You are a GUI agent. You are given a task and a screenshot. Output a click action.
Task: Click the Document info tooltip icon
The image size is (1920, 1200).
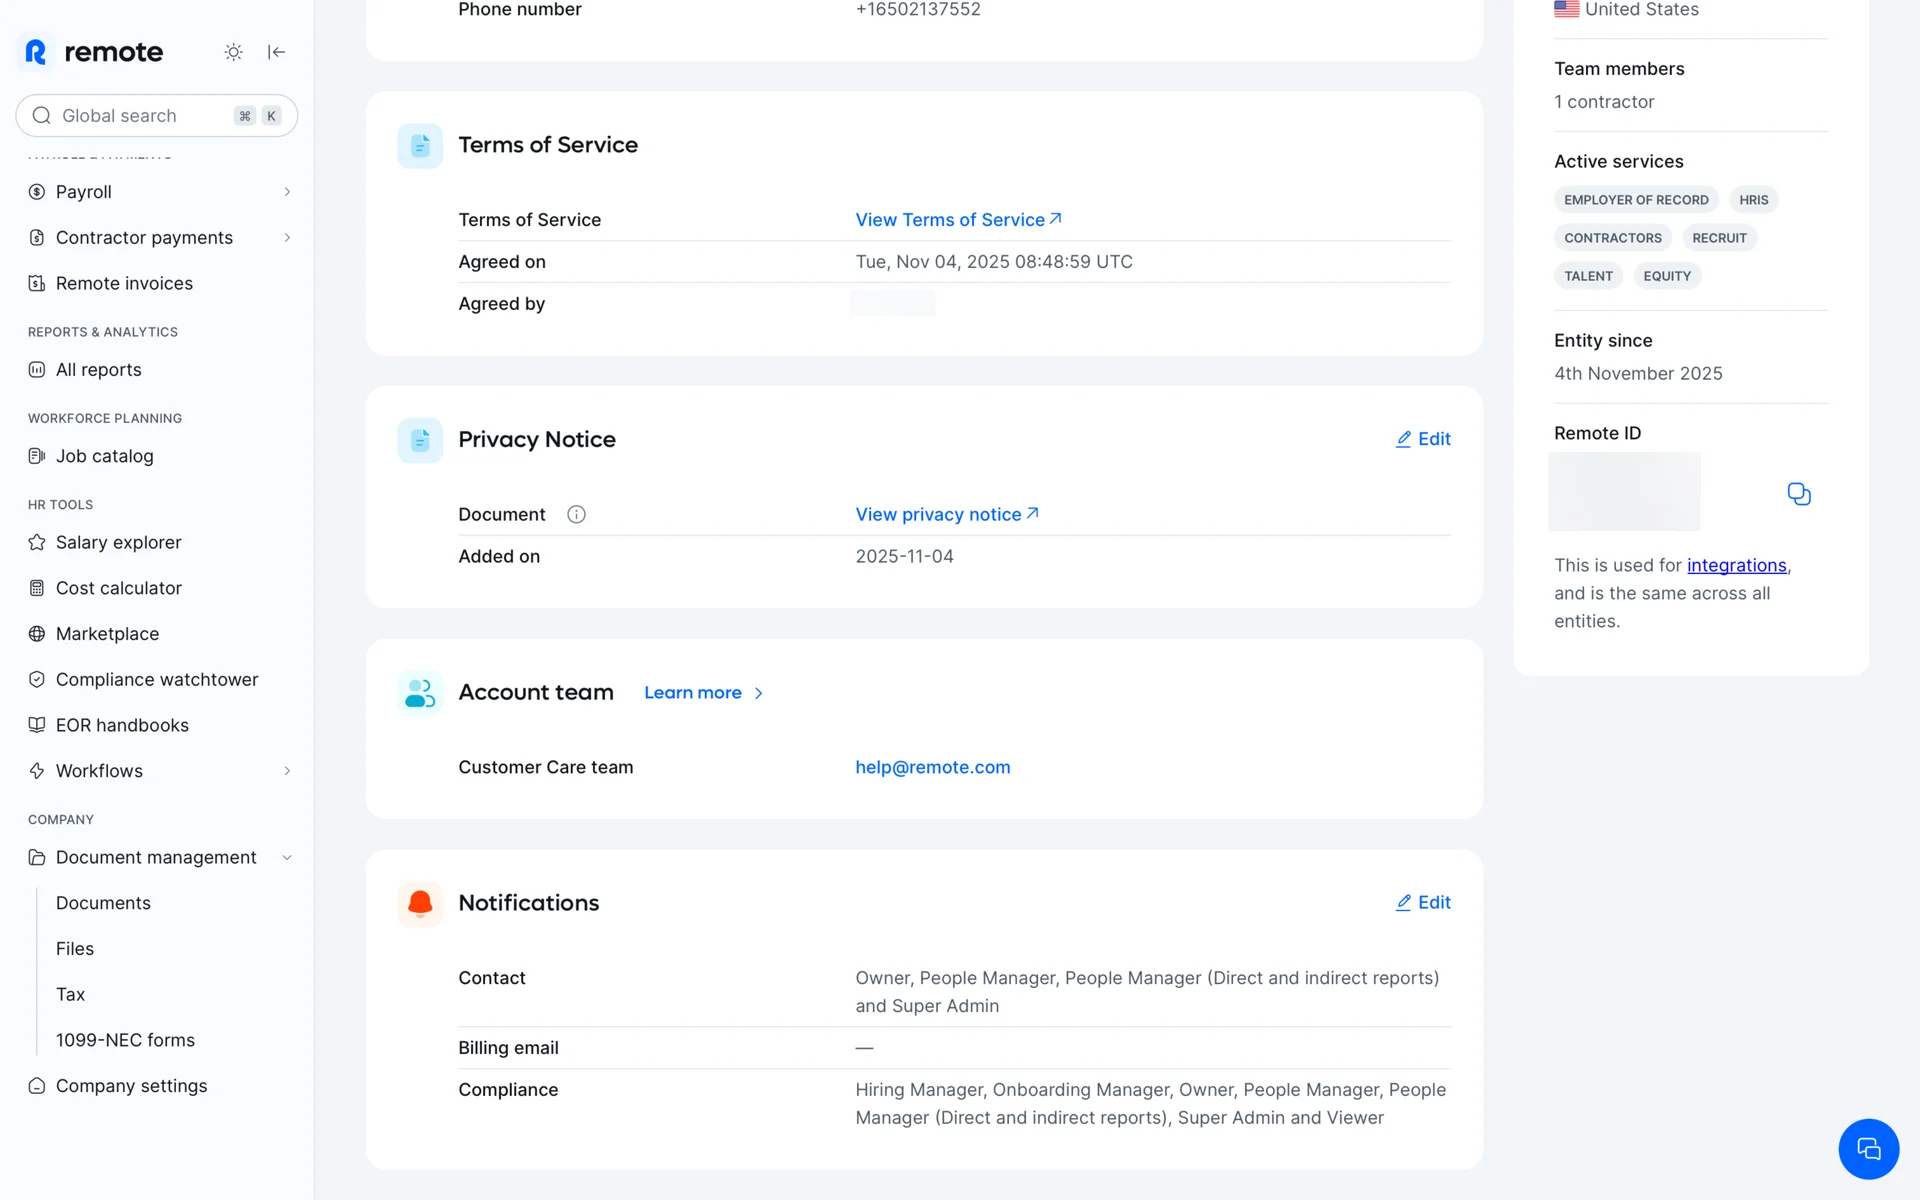[576, 514]
